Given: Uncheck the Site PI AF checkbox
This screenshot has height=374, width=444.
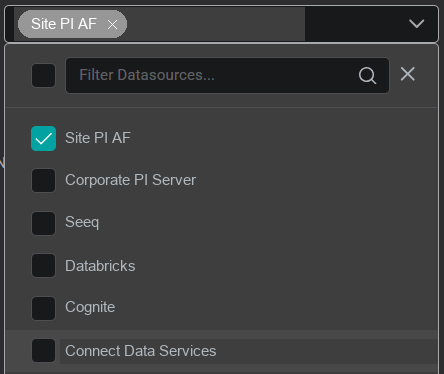Looking at the screenshot, I should point(43,138).
